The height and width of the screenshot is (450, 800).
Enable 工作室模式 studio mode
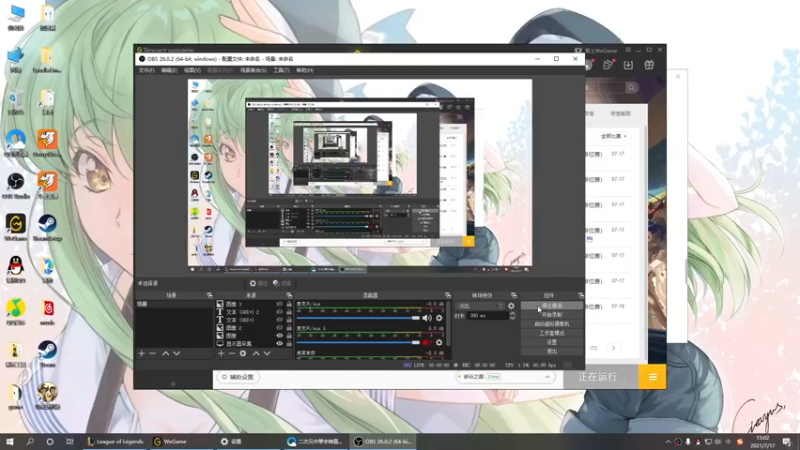point(552,333)
